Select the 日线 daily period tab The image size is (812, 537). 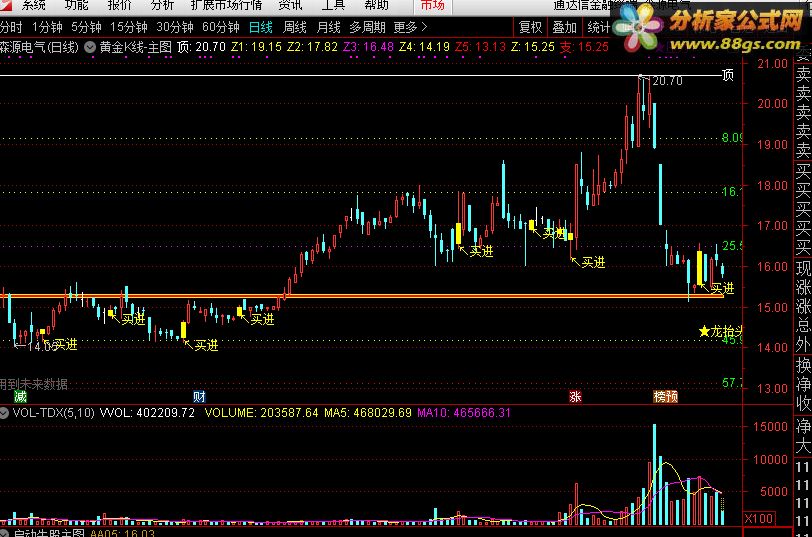pyautogui.click(x=260, y=27)
